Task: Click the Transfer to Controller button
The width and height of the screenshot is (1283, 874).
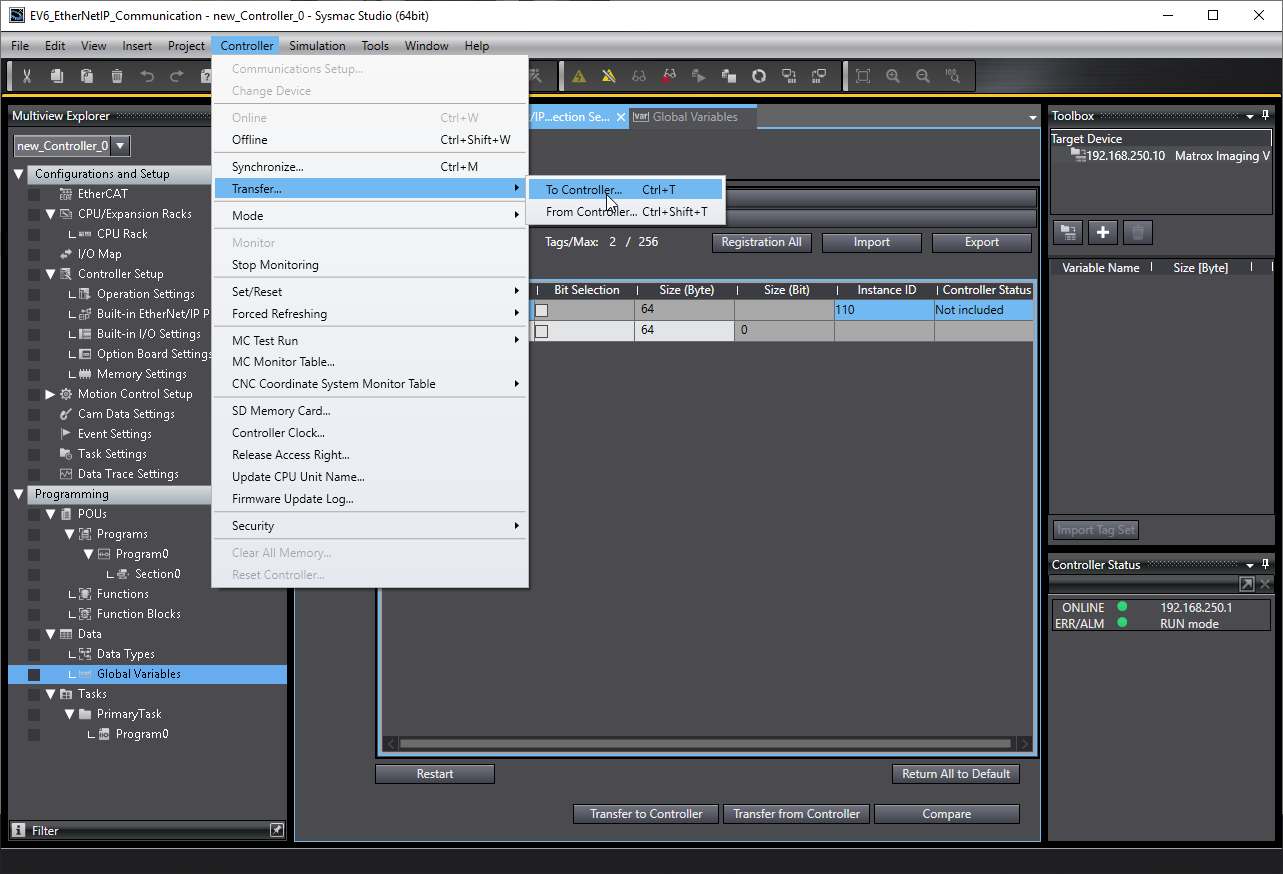Action: (646, 814)
